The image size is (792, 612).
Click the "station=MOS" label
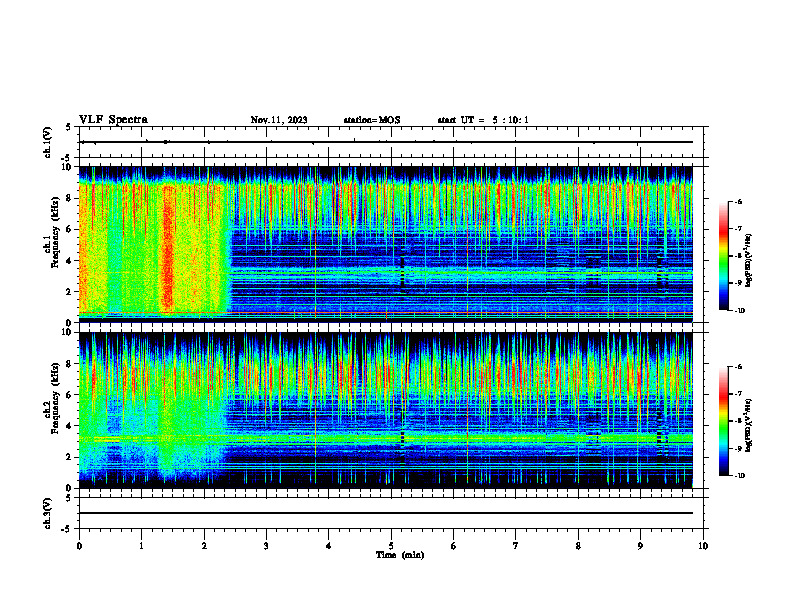pos(372,120)
